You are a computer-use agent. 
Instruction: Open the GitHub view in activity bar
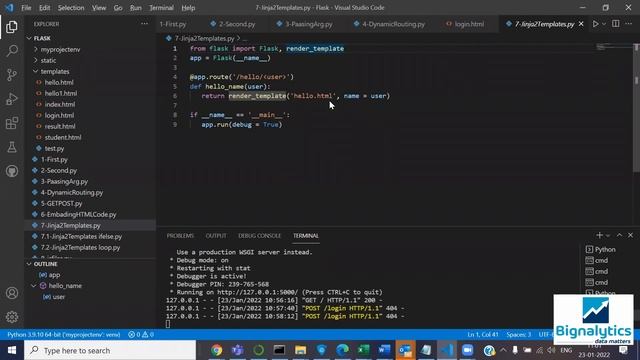(x=12, y=171)
